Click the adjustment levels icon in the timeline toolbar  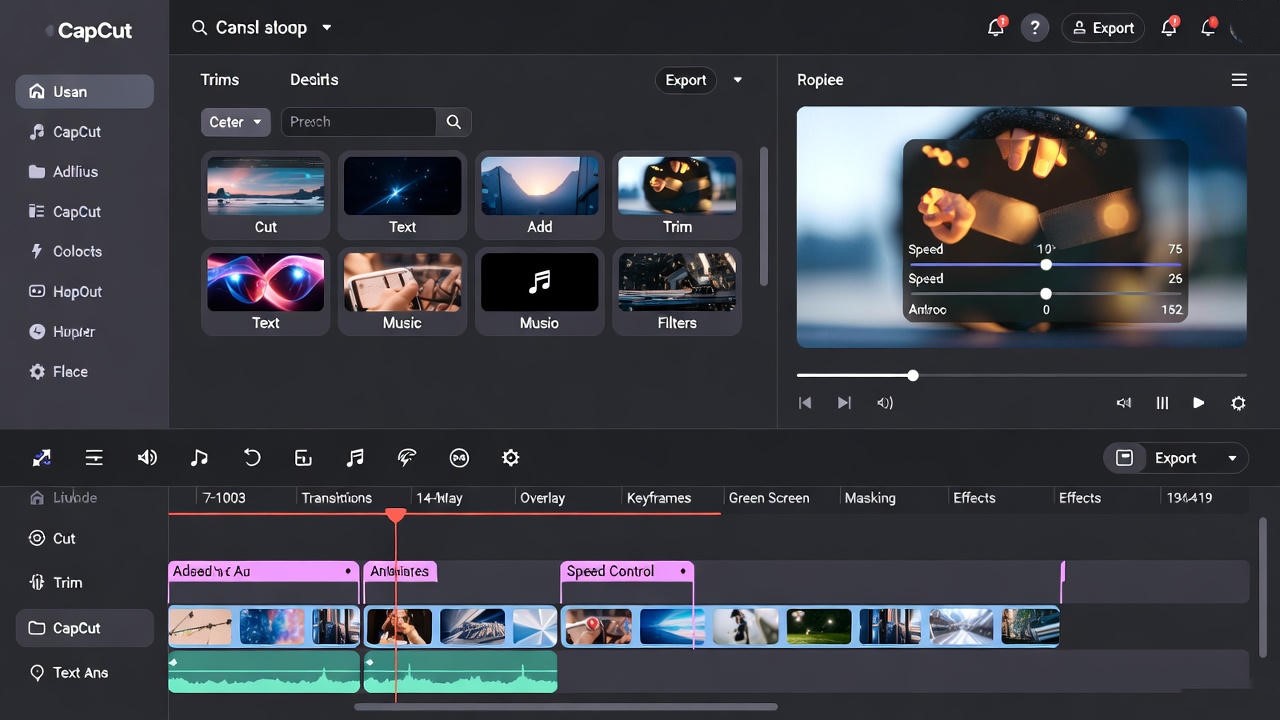coord(94,457)
